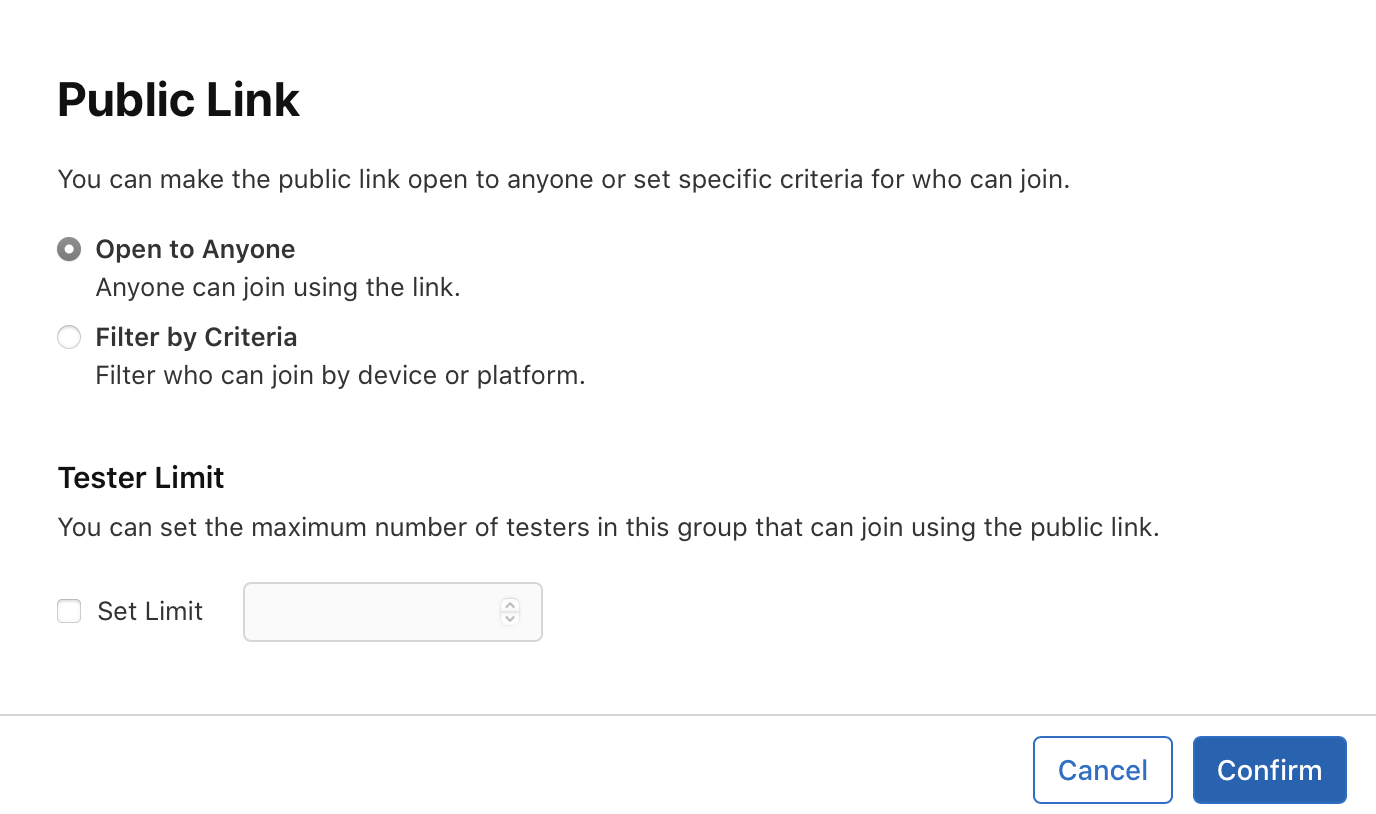Click the tester limit number input field
The image size is (1376, 814).
tap(370, 611)
